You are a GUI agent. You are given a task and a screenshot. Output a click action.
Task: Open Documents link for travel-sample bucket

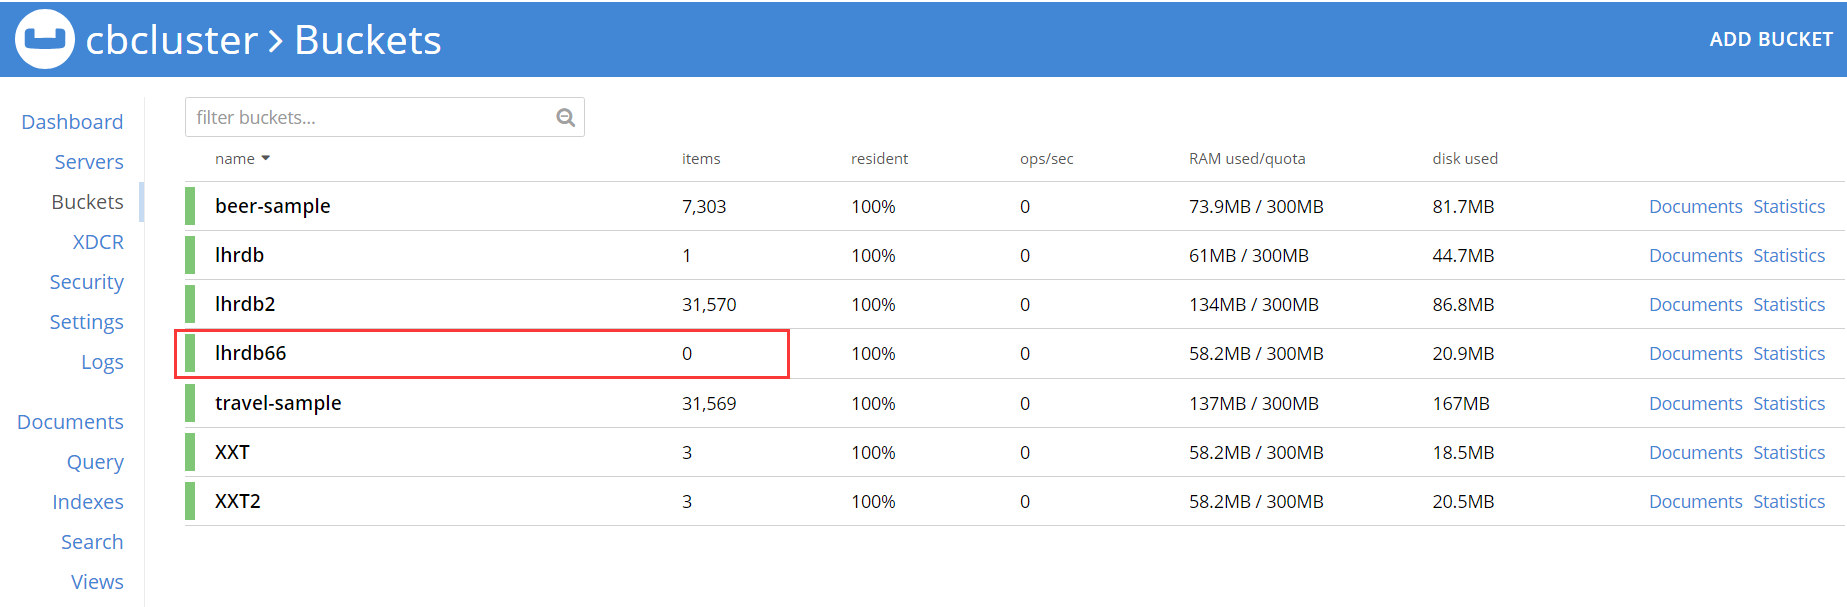tap(1695, 403)
